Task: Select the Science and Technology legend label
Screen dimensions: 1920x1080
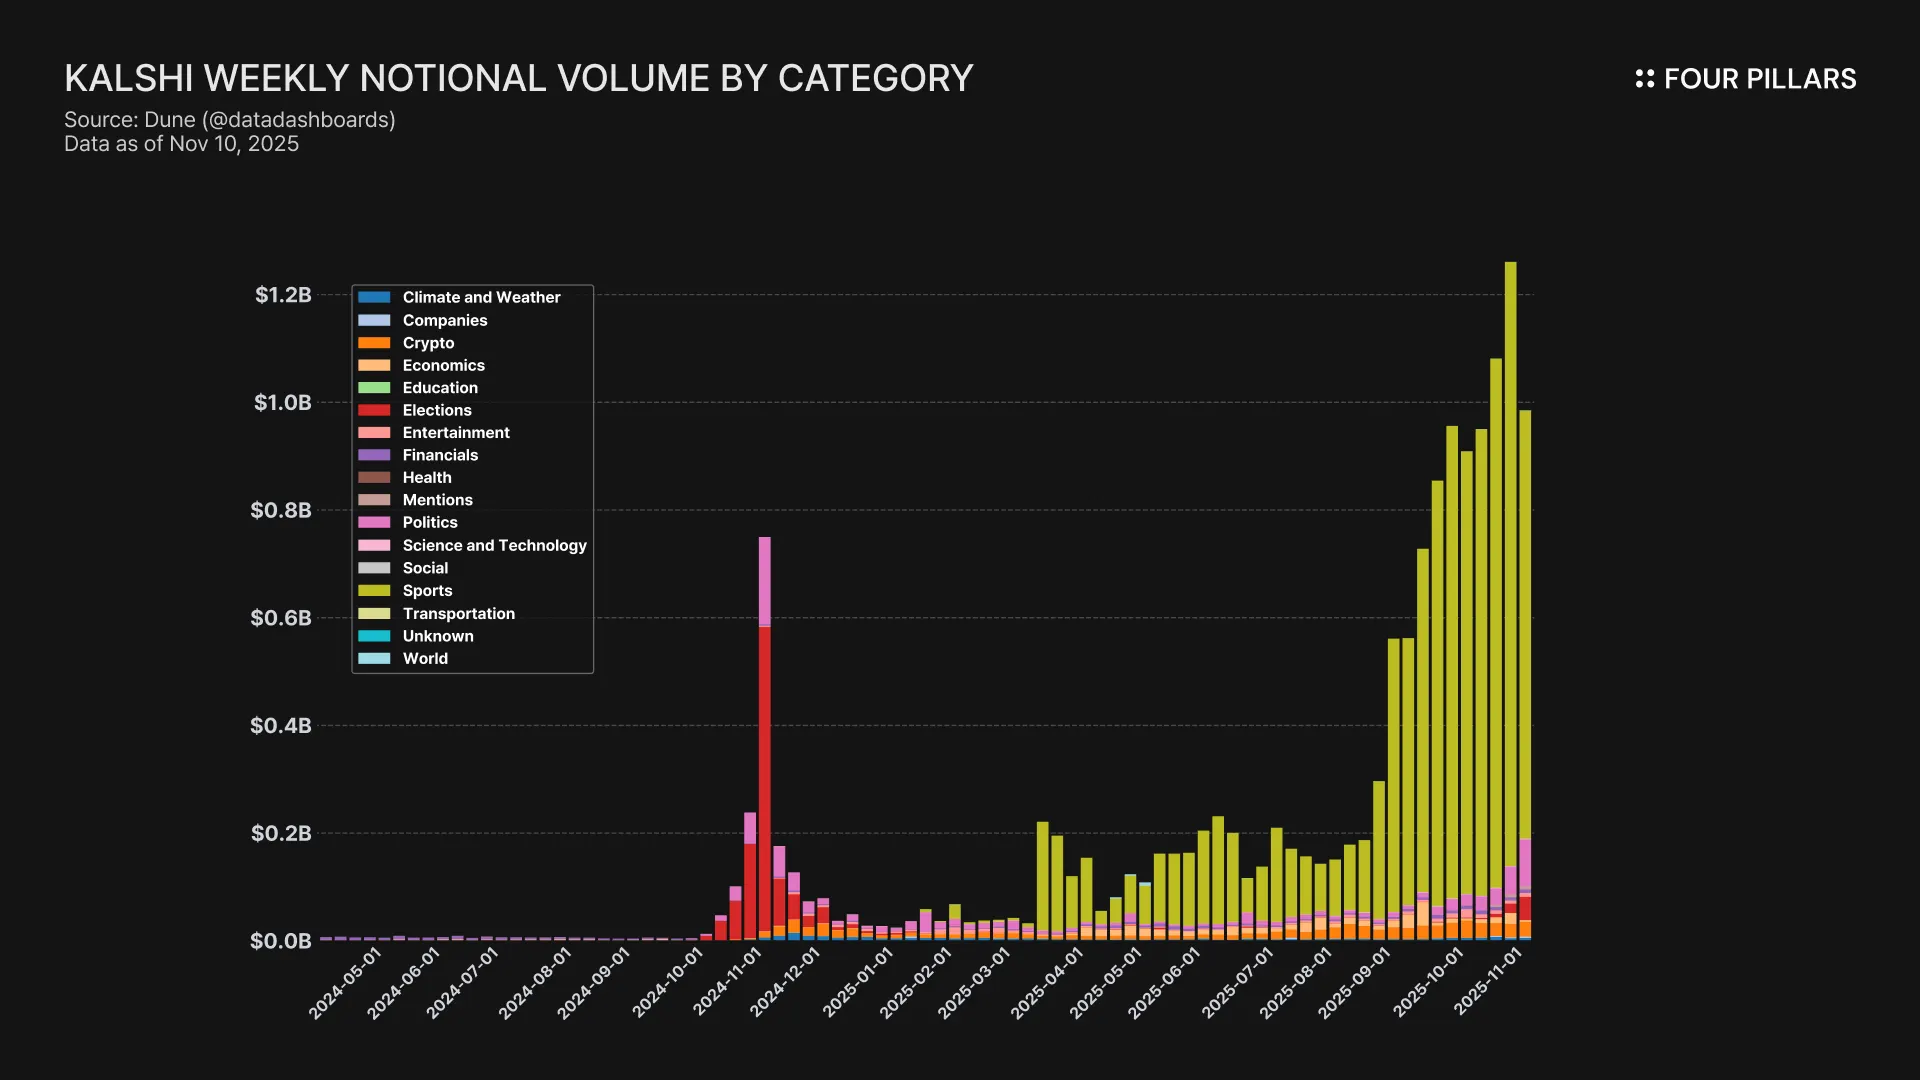Action: click(x=494, y=546)
